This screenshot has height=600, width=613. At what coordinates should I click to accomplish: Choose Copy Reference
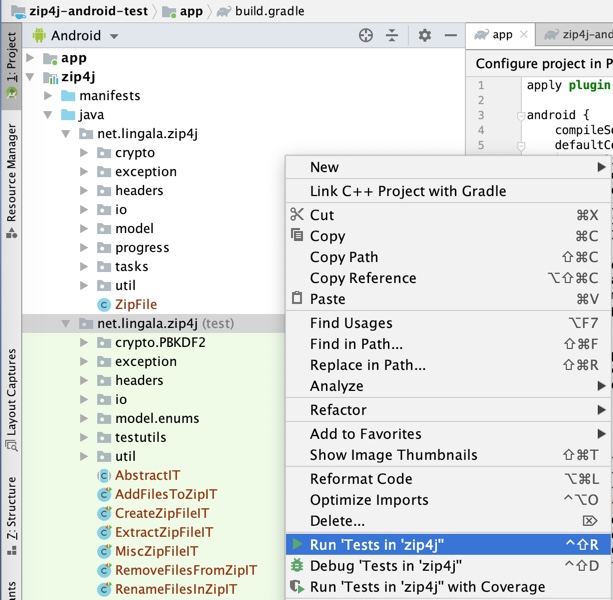click(x=448, y=278)
